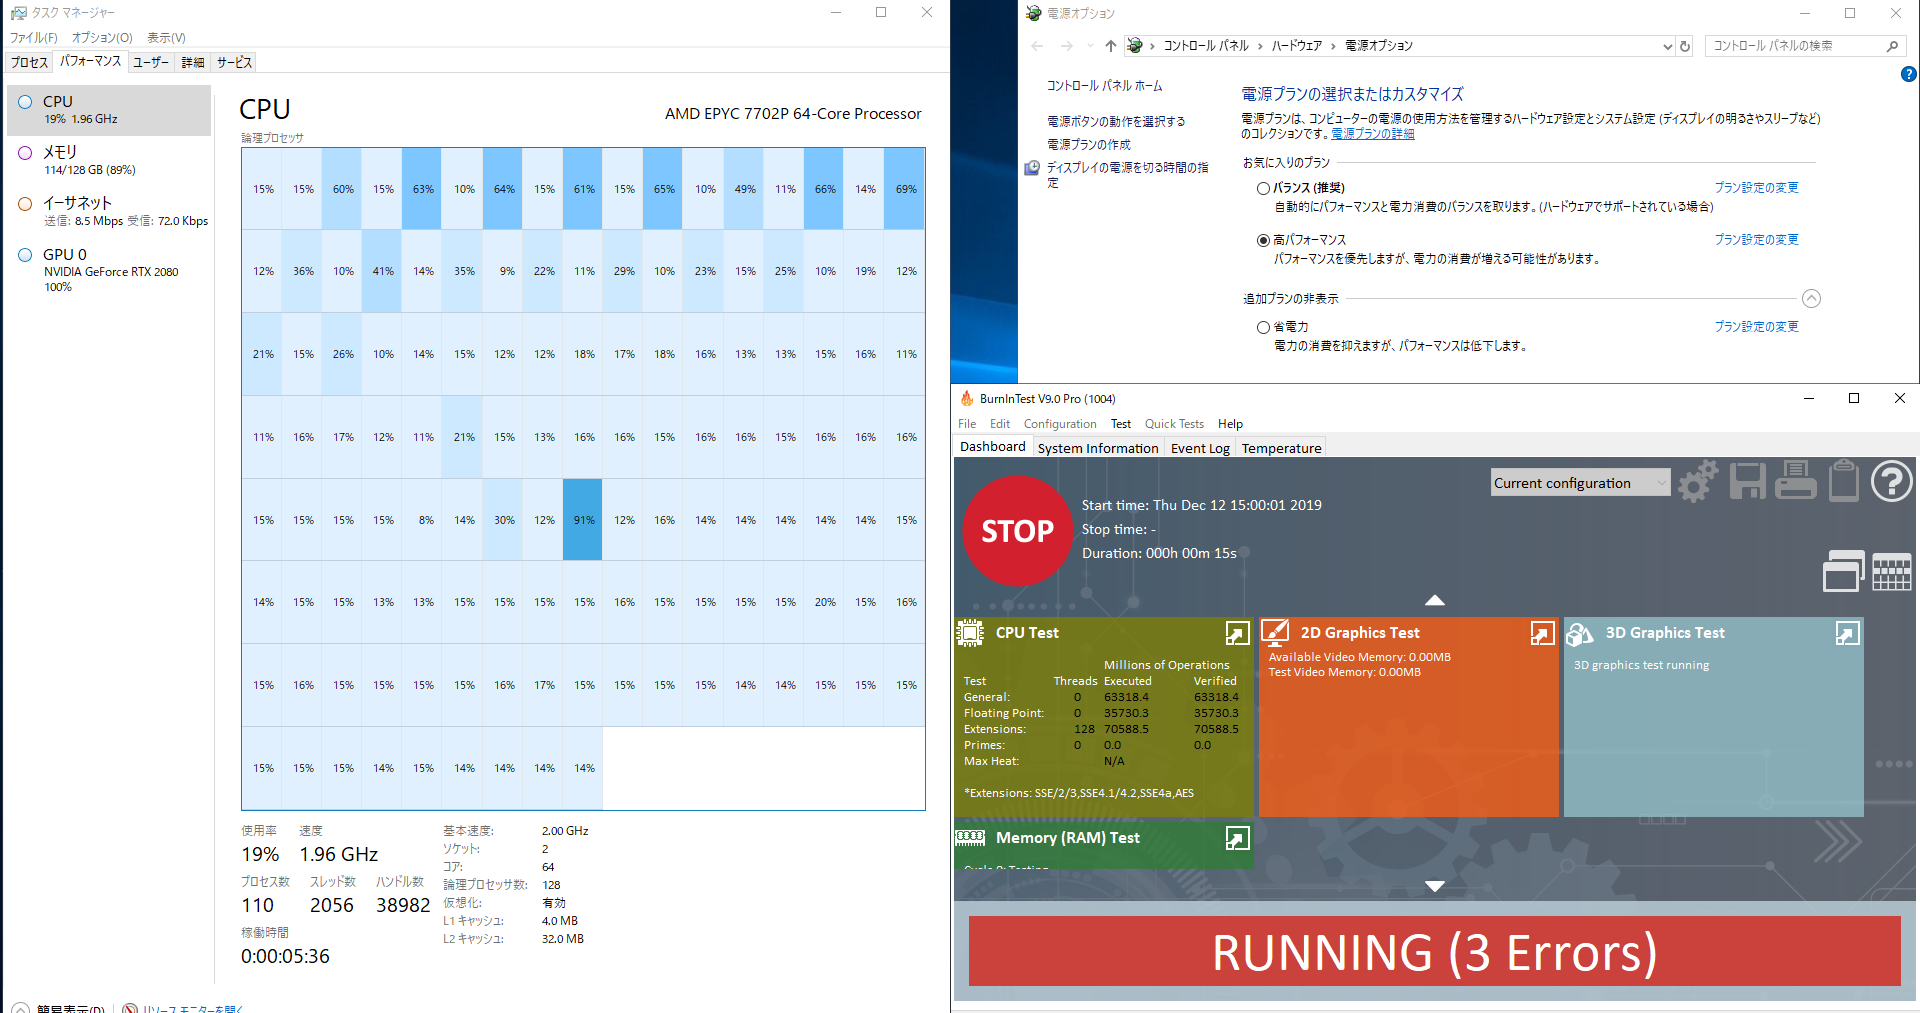Refresh the Power Options address bar
The image size is (1920, 1013).
(1685, 46)
